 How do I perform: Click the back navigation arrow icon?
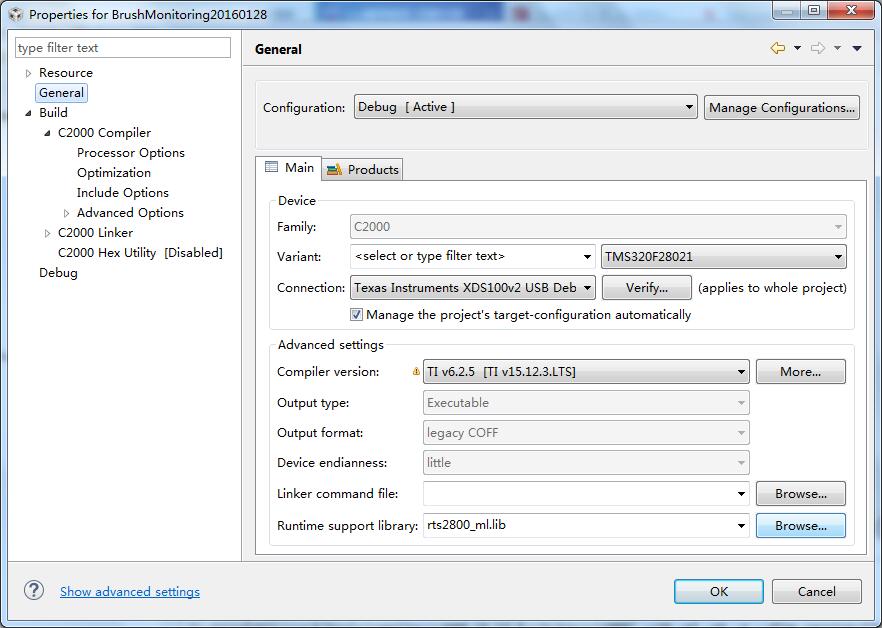pyautogui.click(x=777, y=48)
